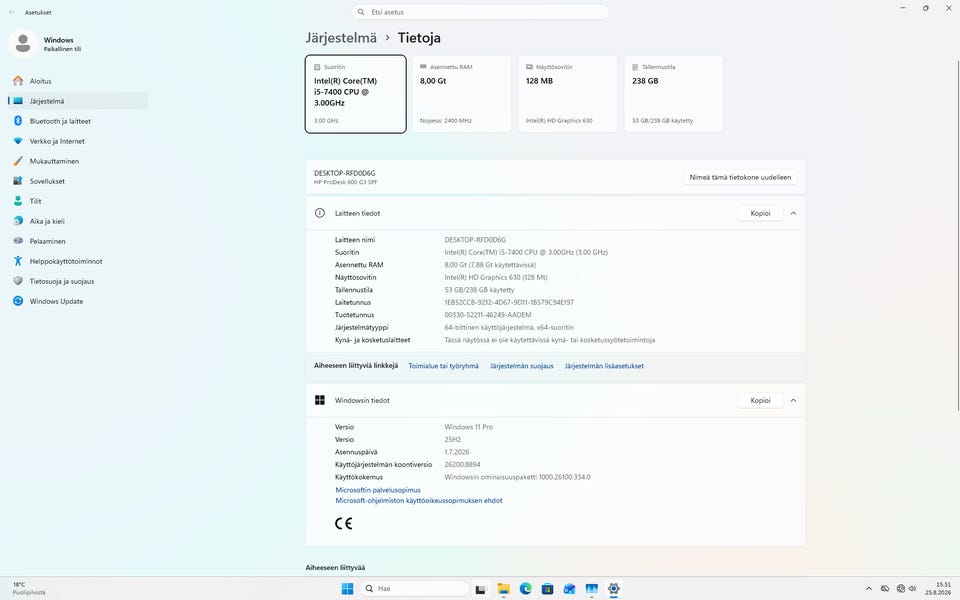The width and height of the screenshot is (960, 600).
Task: Open the monitor app icon on the taskbar
Action: [x=591, y=589]
